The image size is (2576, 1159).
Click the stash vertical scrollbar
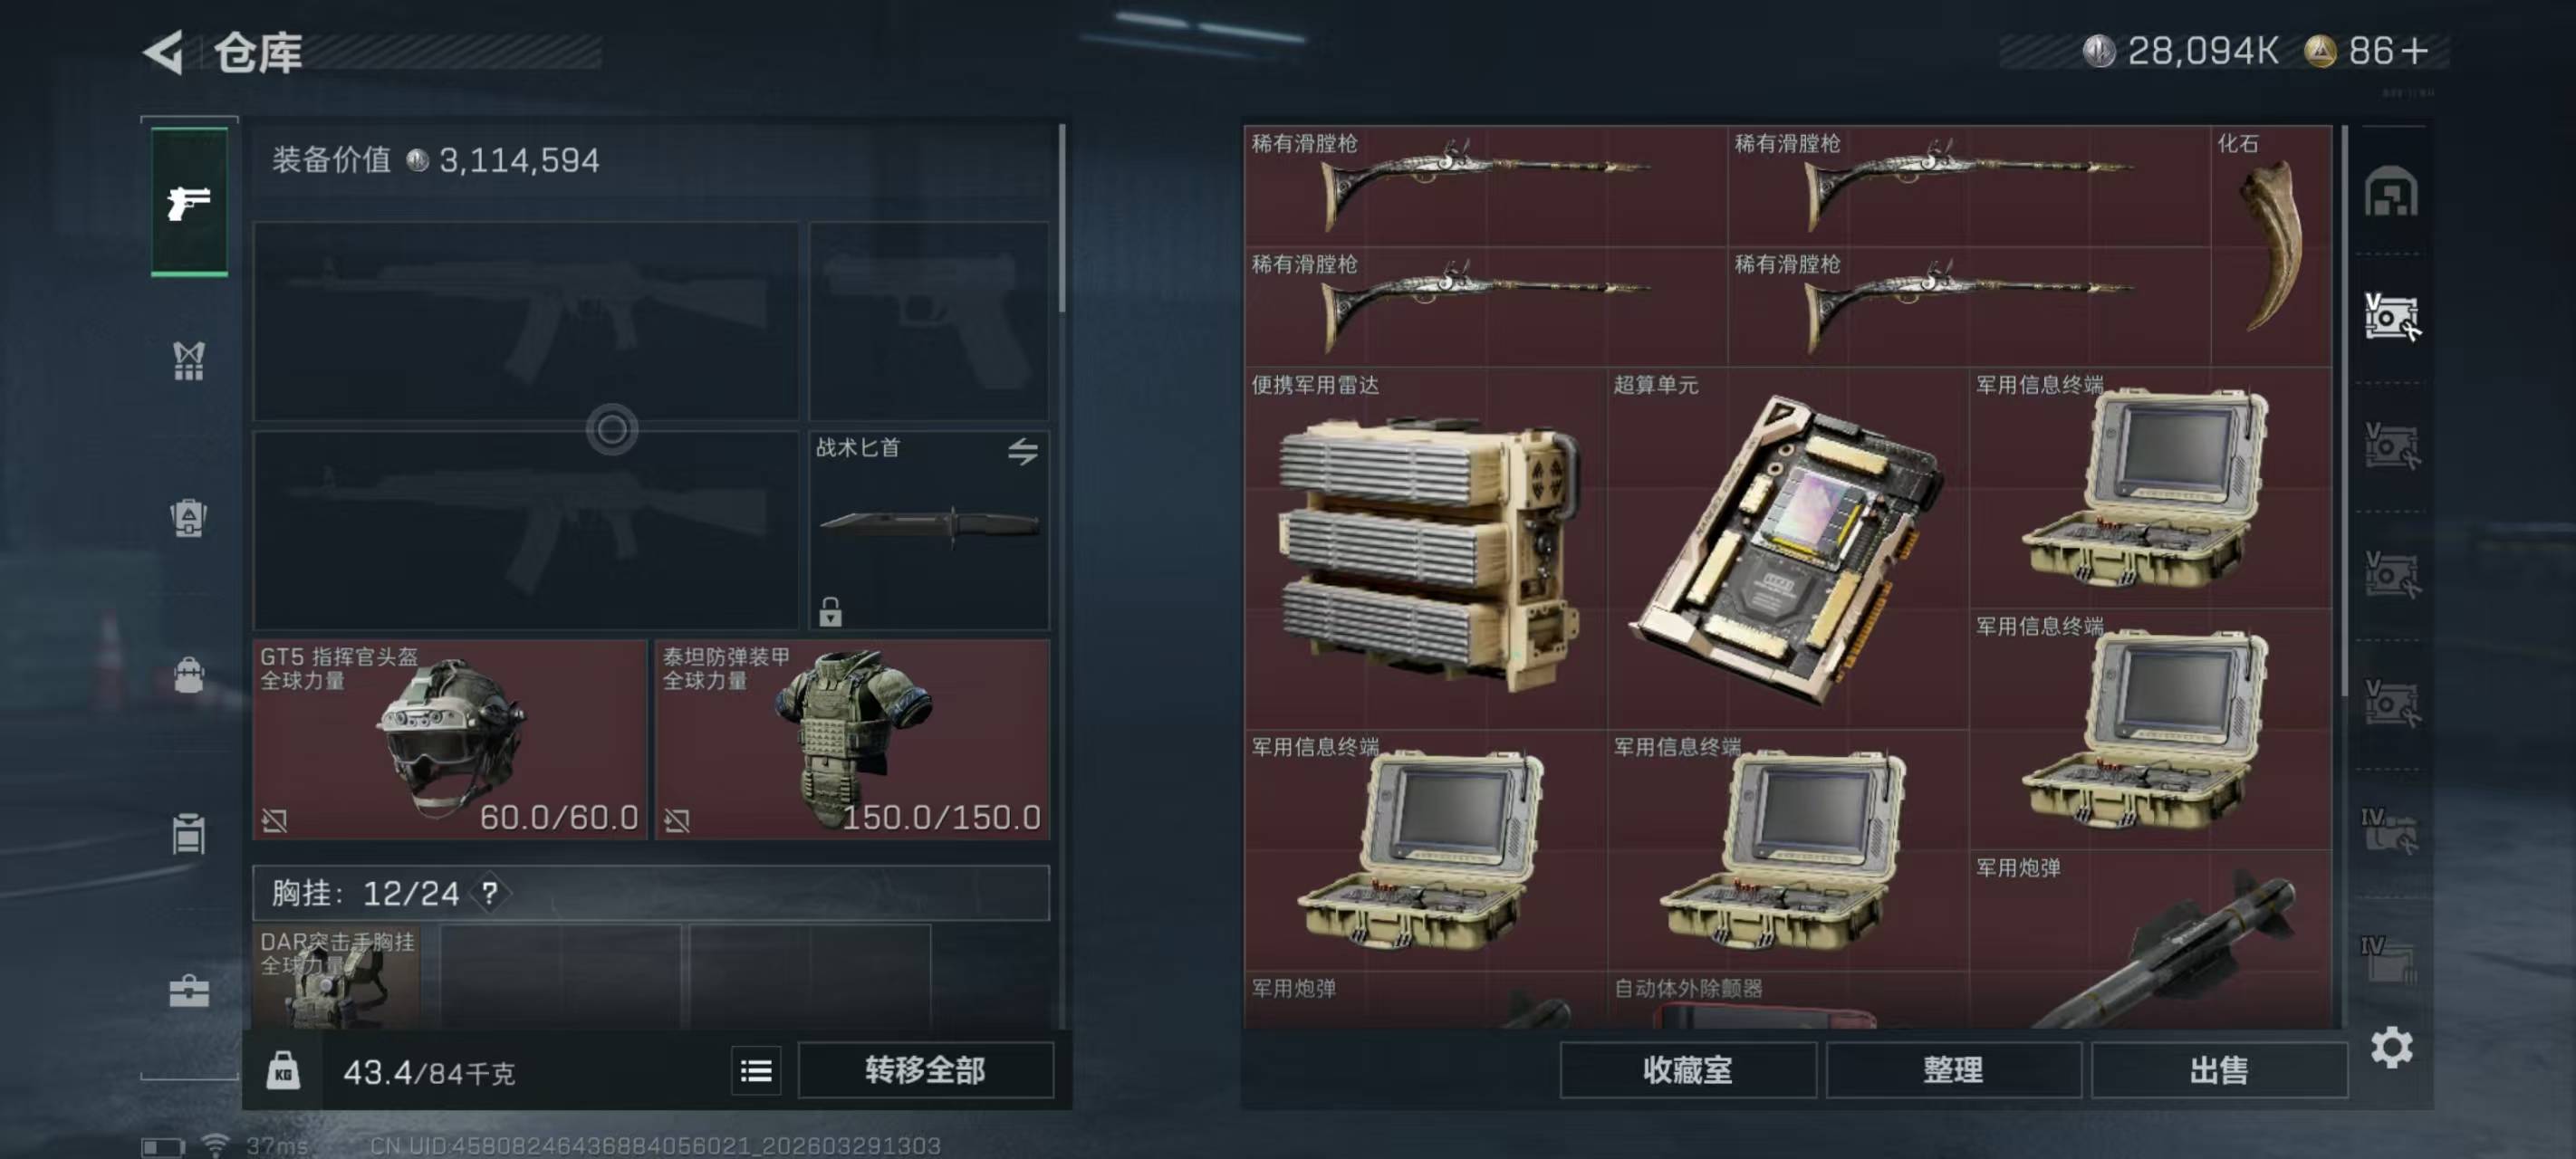(2343, 411)
